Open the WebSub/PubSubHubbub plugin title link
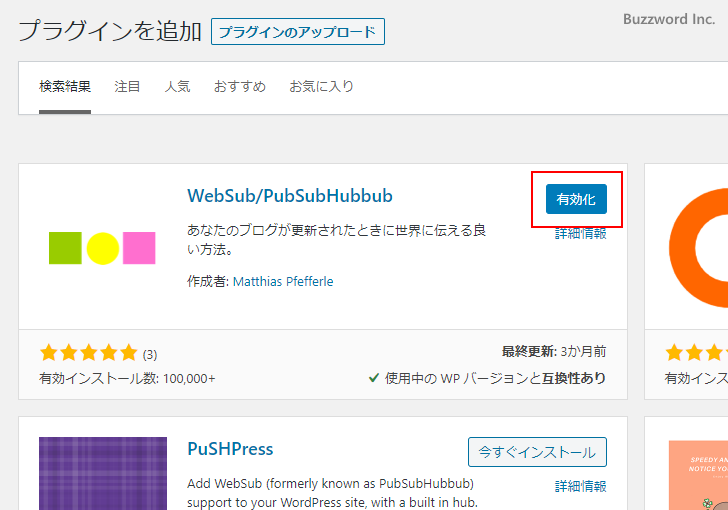 tap(290, 196)
